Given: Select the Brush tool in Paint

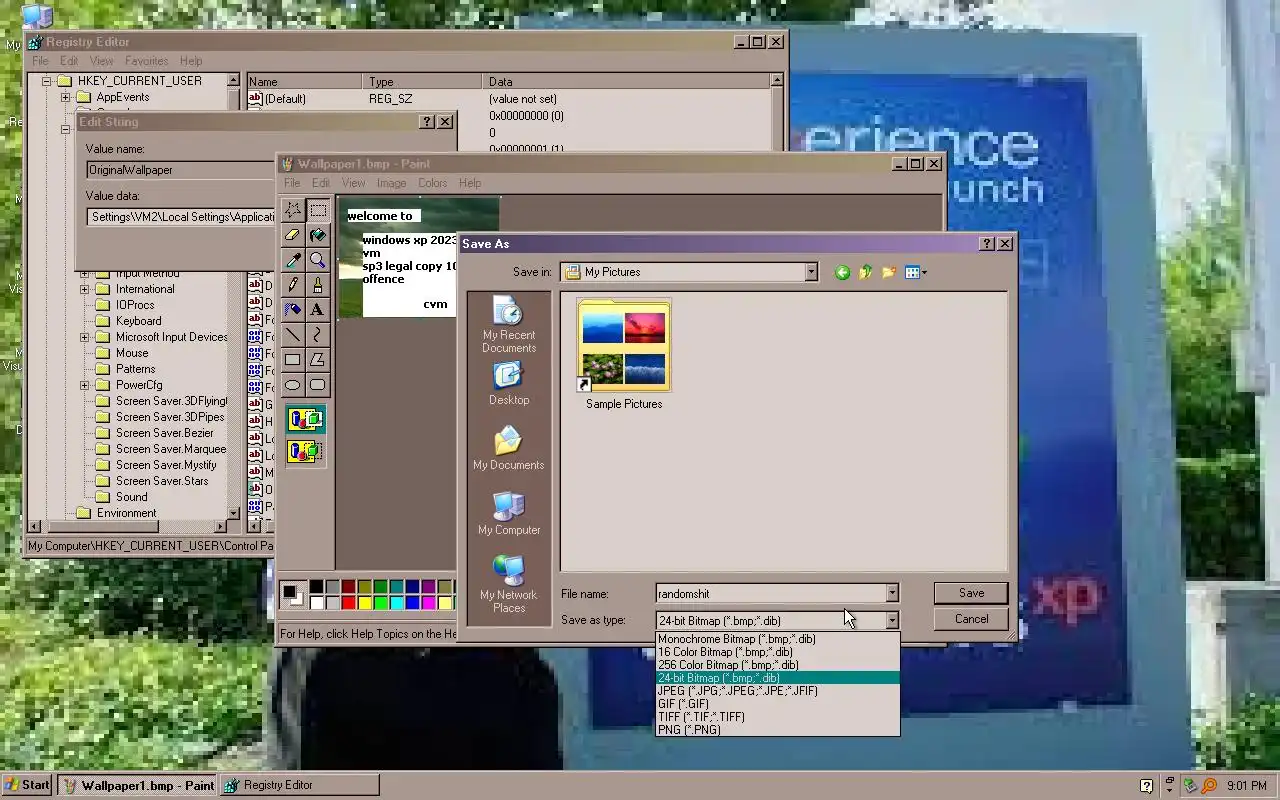Looking at the screenshot, I should pos(318,285).
